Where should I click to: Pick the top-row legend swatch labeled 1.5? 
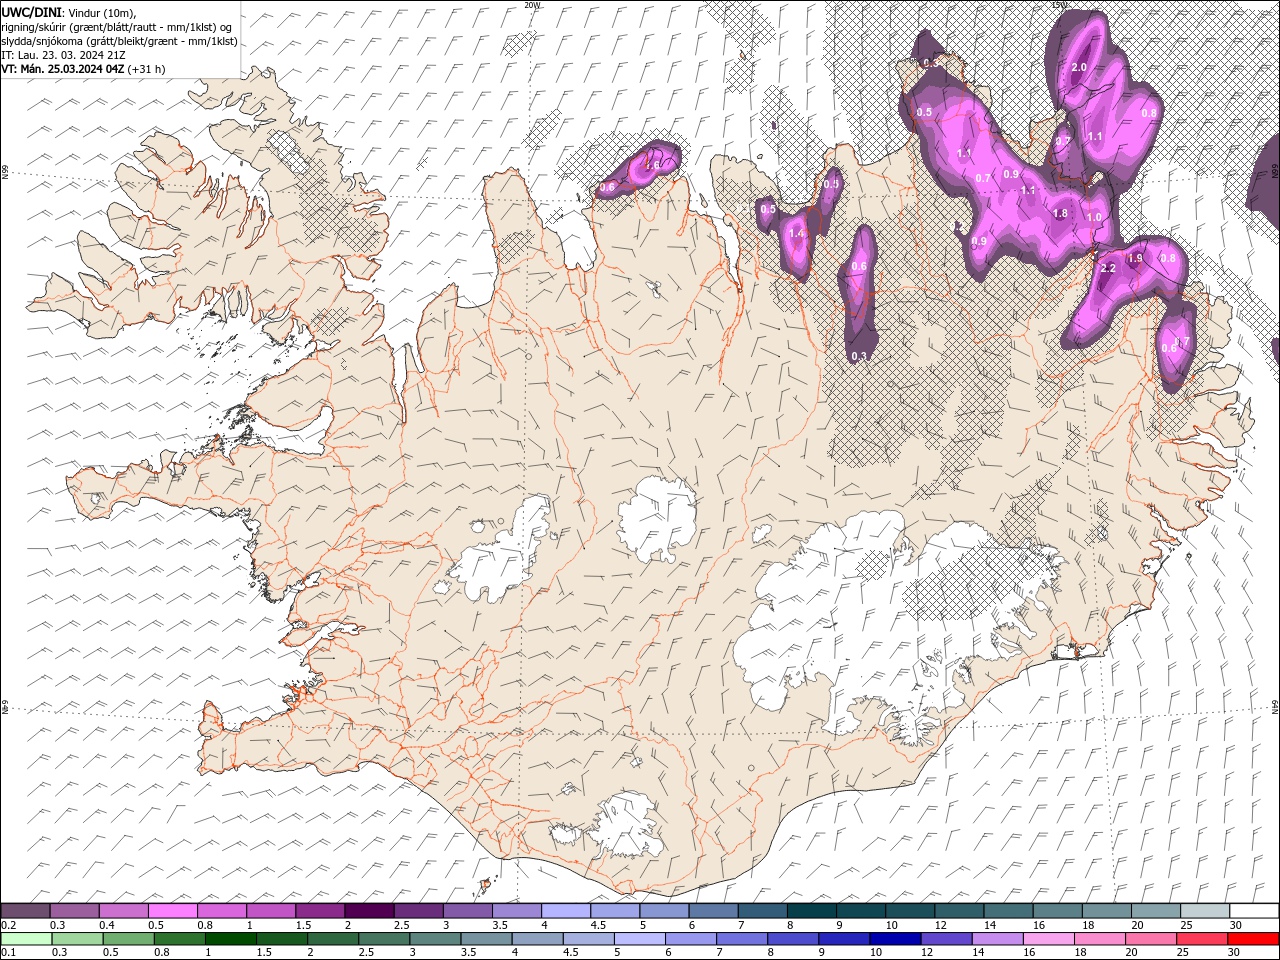(319, 911)
